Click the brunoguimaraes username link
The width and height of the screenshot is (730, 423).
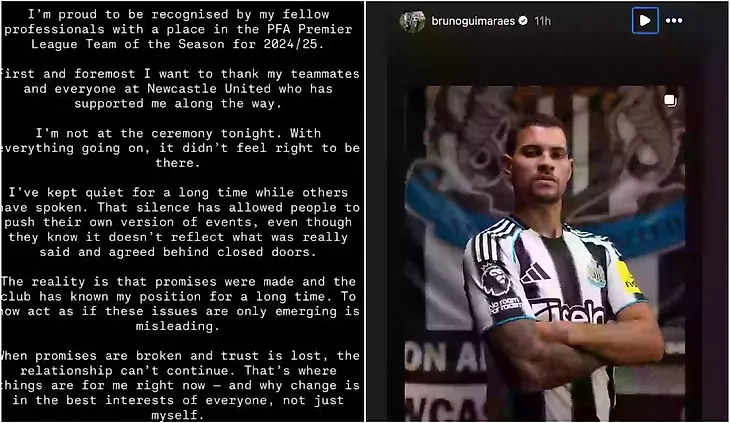473,21
